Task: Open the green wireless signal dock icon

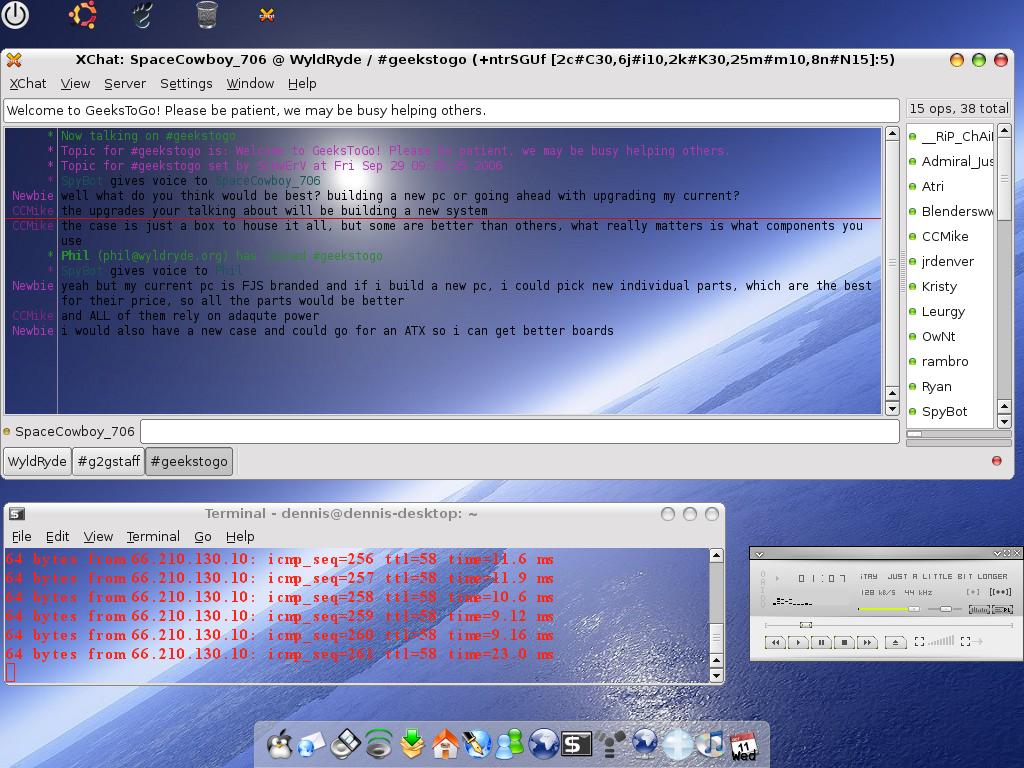Action: [x=379, y=744]
